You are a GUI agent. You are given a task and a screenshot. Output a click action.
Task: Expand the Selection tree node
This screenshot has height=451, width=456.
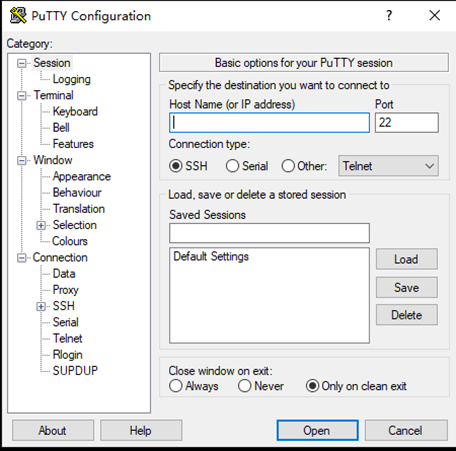pos(41,226)
